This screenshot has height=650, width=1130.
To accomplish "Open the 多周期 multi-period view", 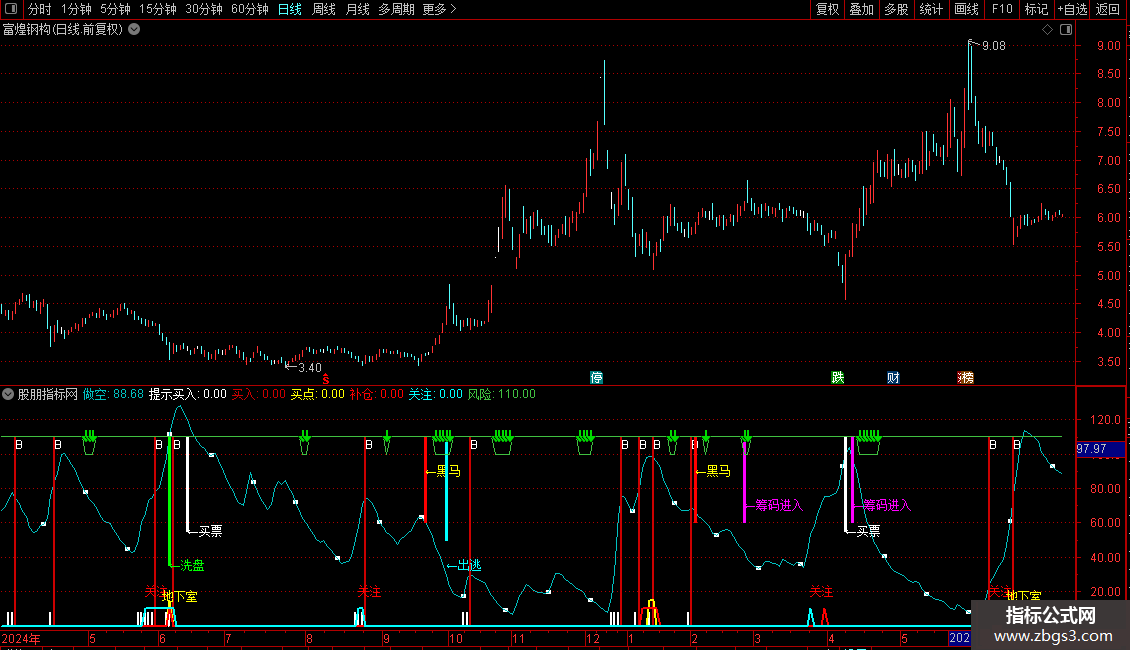I will pos(396,9).
